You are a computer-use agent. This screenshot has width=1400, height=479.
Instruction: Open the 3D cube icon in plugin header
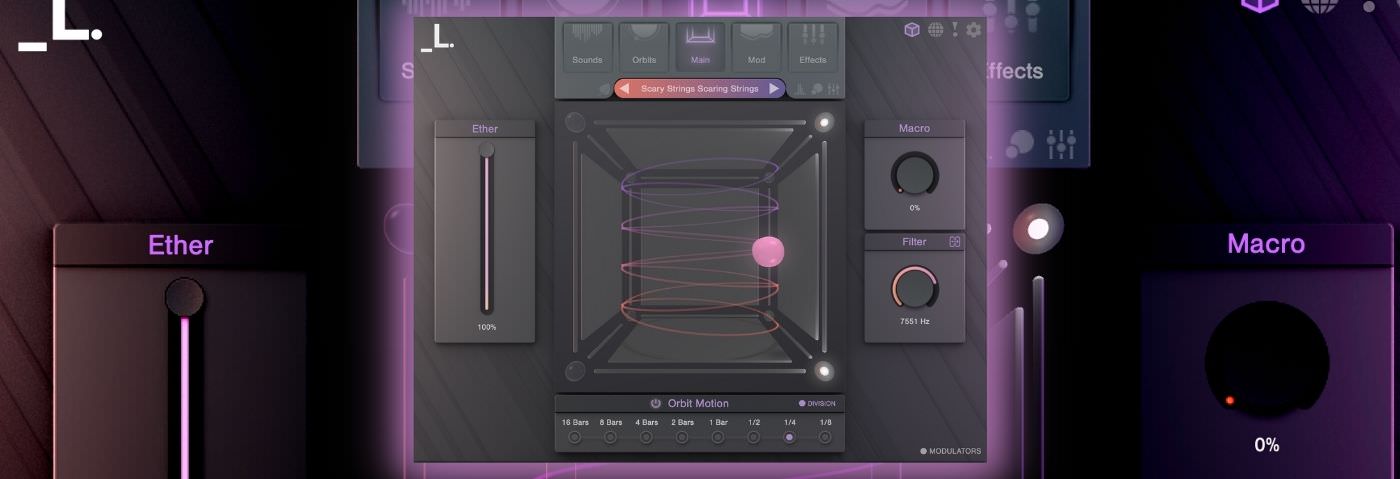click(x=911, y=30)
